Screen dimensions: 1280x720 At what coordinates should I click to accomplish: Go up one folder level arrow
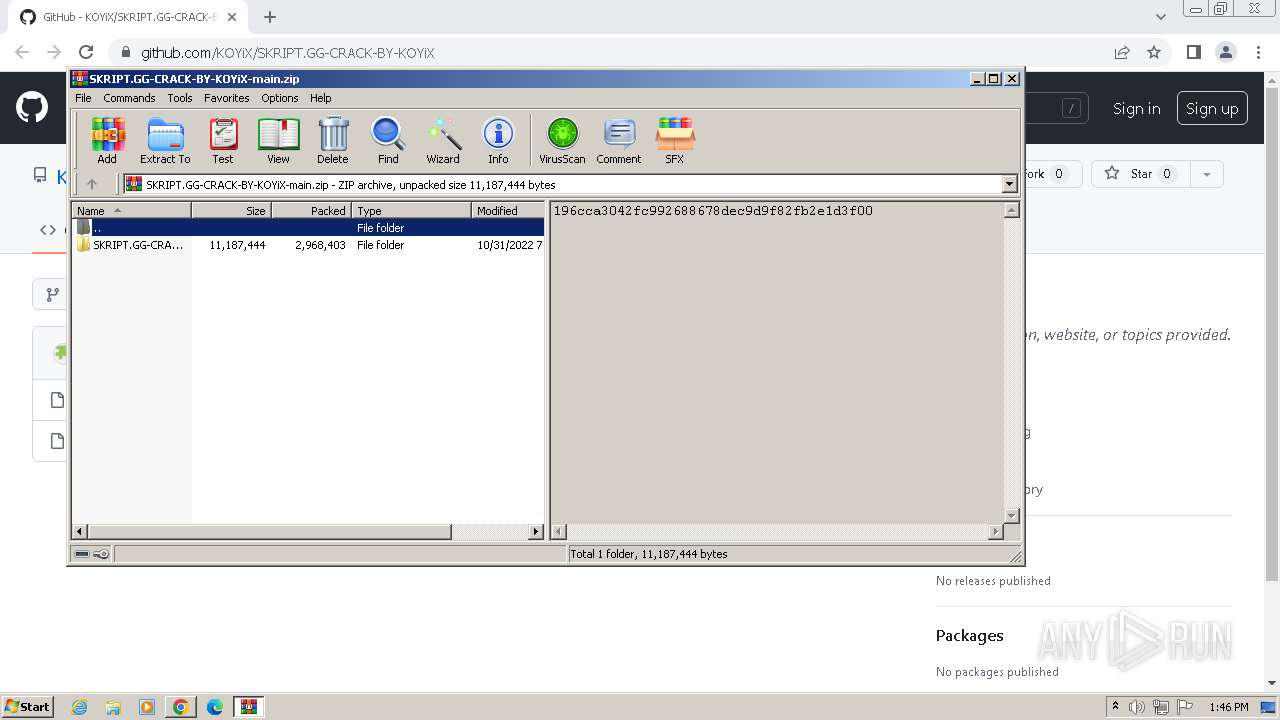92,184
